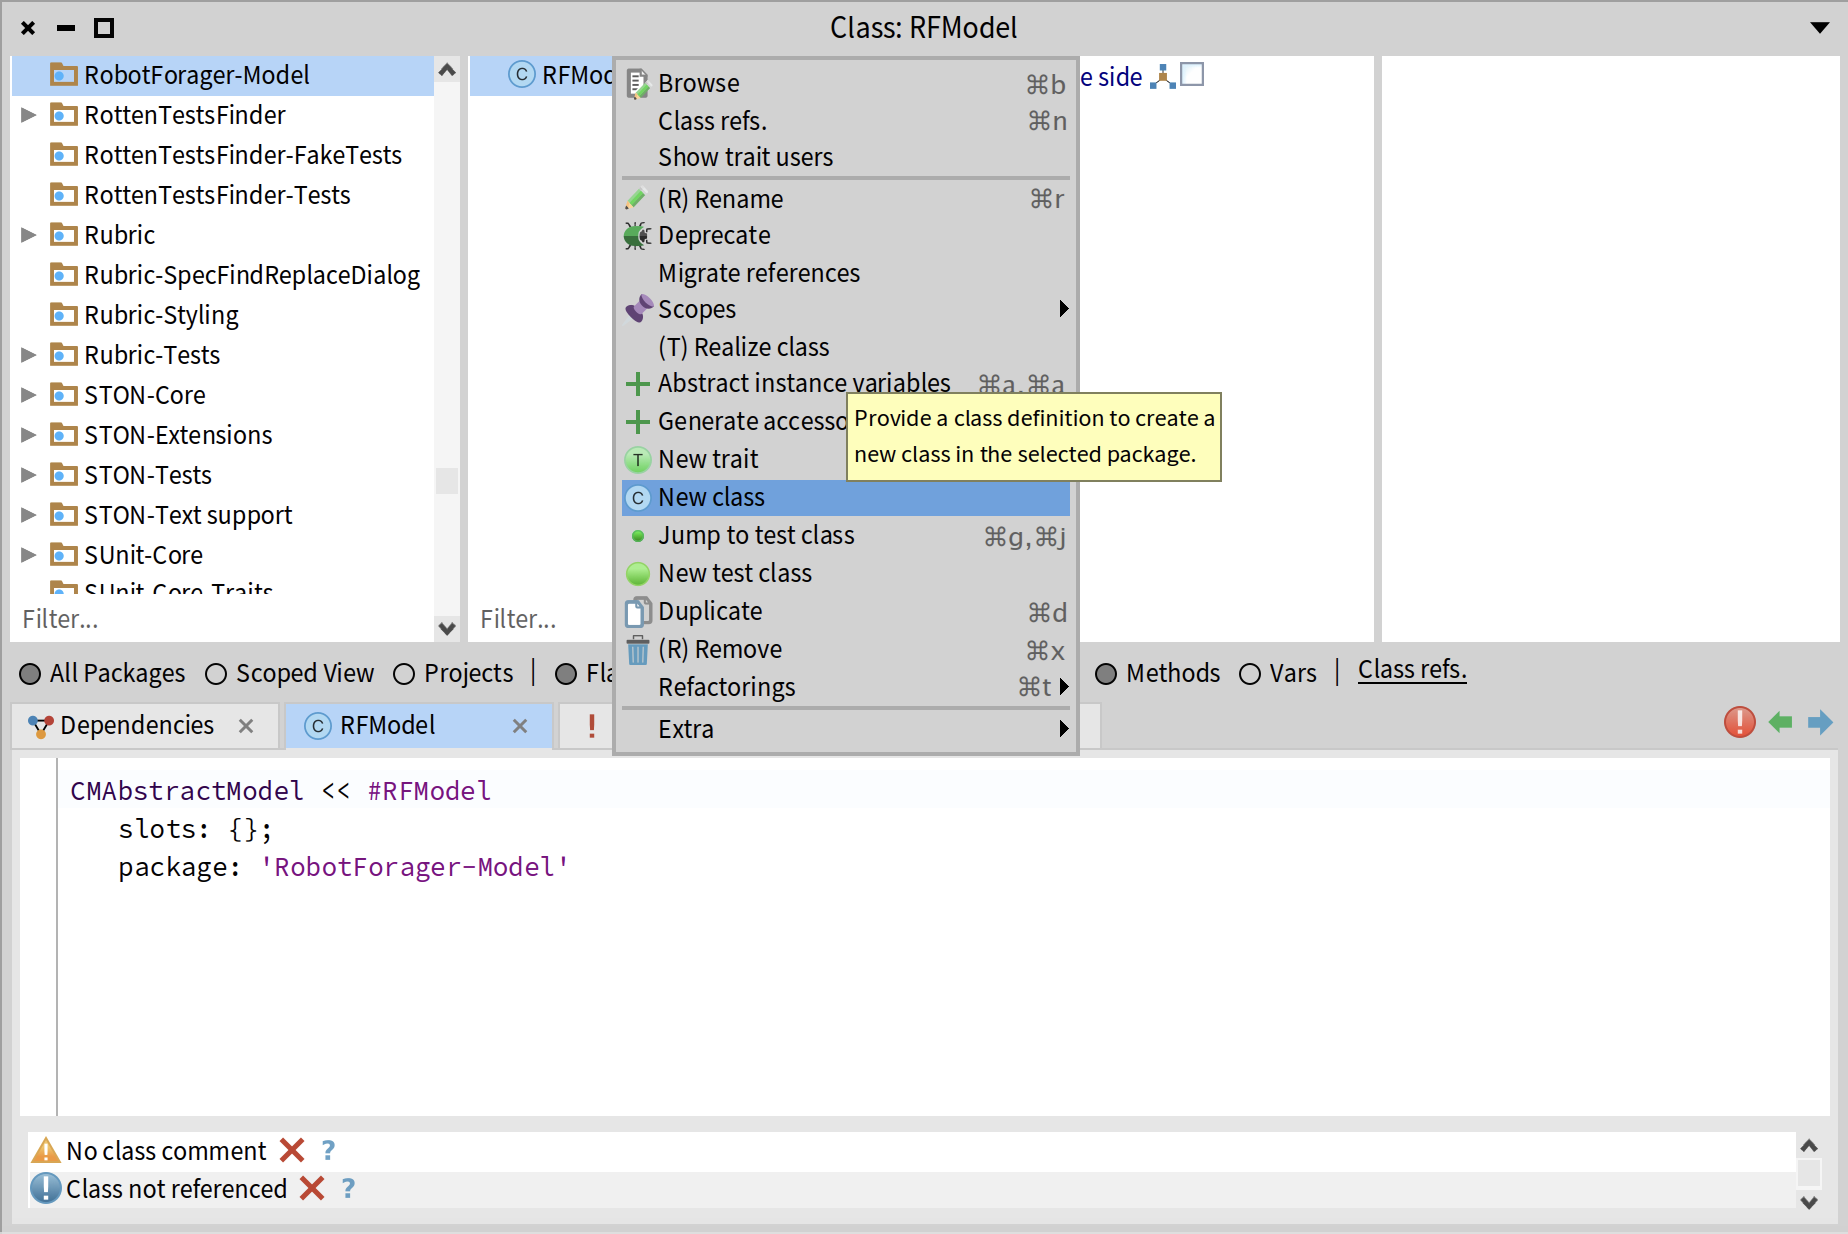Click the window dropdown arrow in title bar

point(1819,28)
